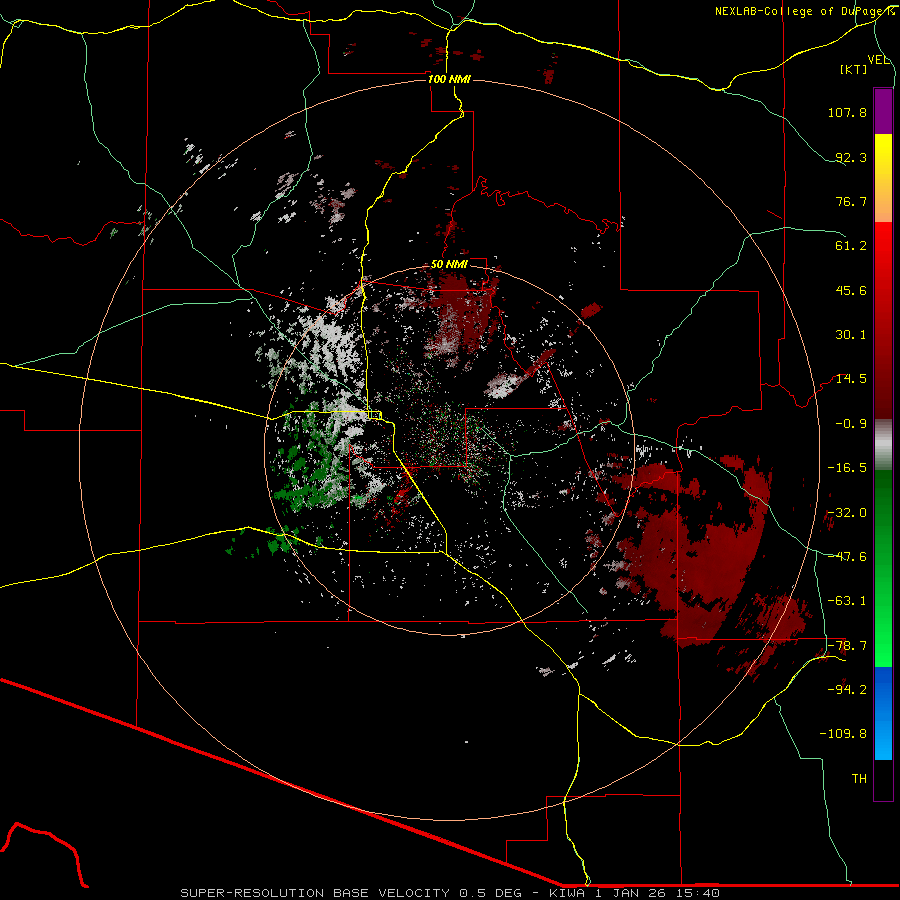Select the -94.2 scale label
The width and height of the screenshot is (900, 900).
tap(847, 690)
